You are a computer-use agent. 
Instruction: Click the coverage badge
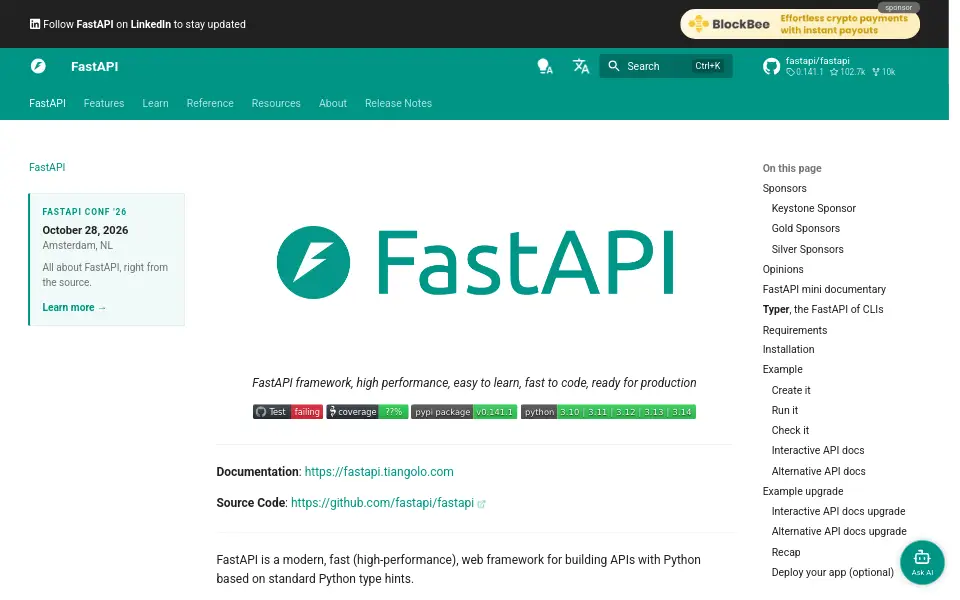click(x=367, y=412)
